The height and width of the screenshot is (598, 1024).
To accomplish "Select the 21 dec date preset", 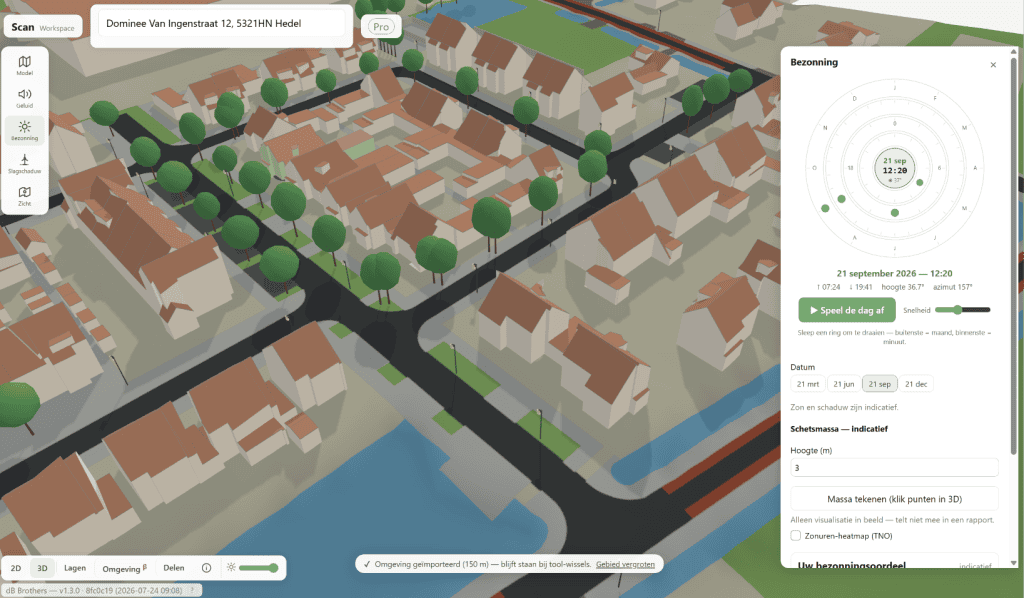I will 916,384.
